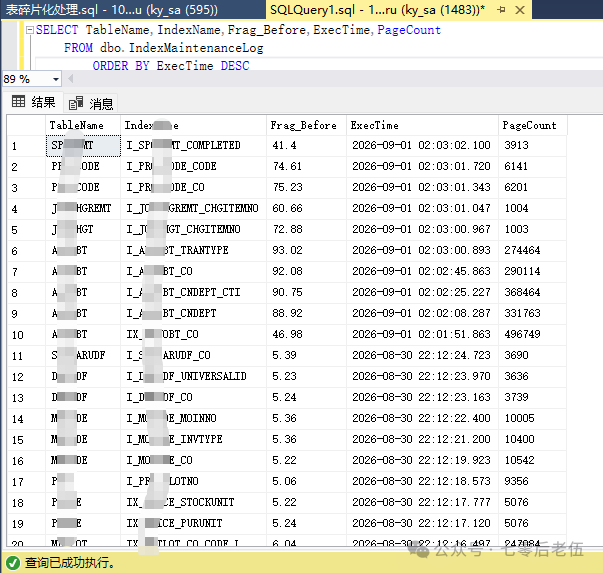Click the PageCount value 496749
603x573 pixels.
coord(522,334)
